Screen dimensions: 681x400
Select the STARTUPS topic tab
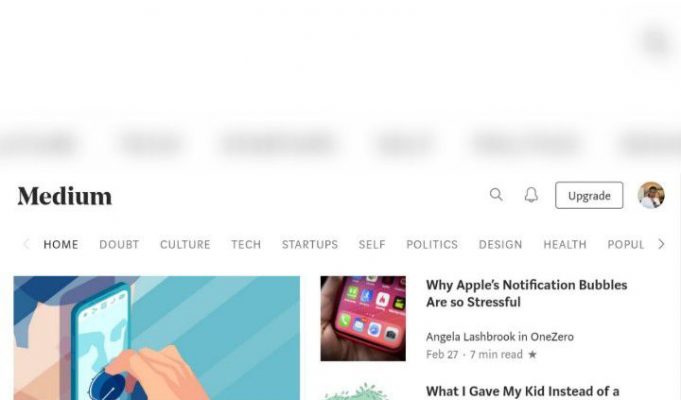310,245
